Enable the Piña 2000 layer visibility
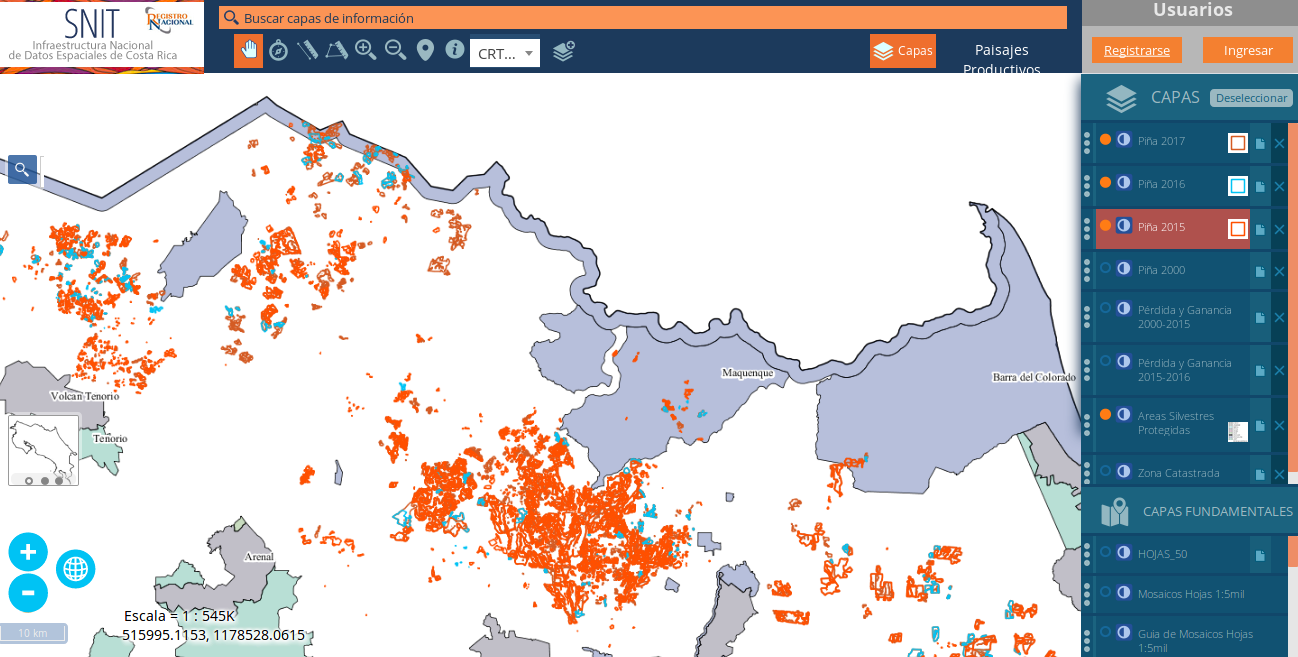Viewport: 1298px width, 657px height. pyautogui.click(x=1105, y=268)
